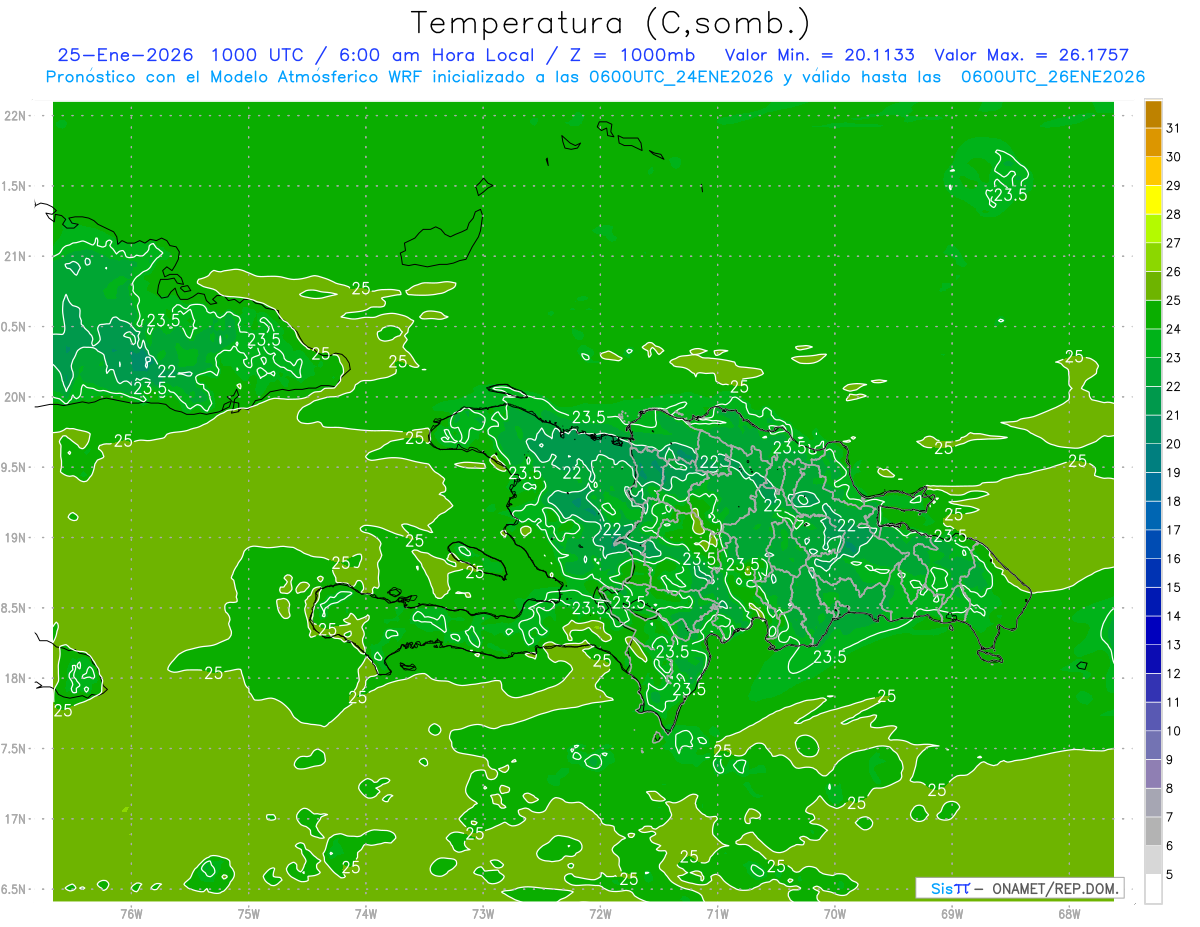Click the '28' legend scale label

[x=1173, y=214]
